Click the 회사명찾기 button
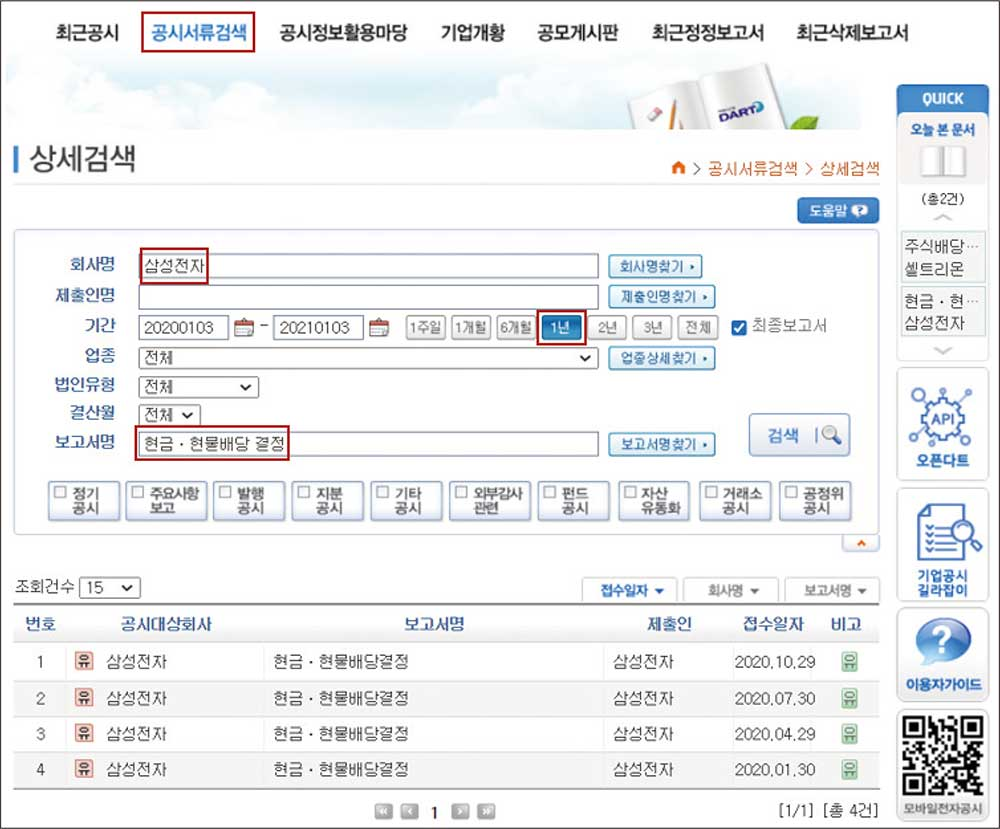Image resolution: width=1000 pixels, height=829 pixels. coord(655,266)
